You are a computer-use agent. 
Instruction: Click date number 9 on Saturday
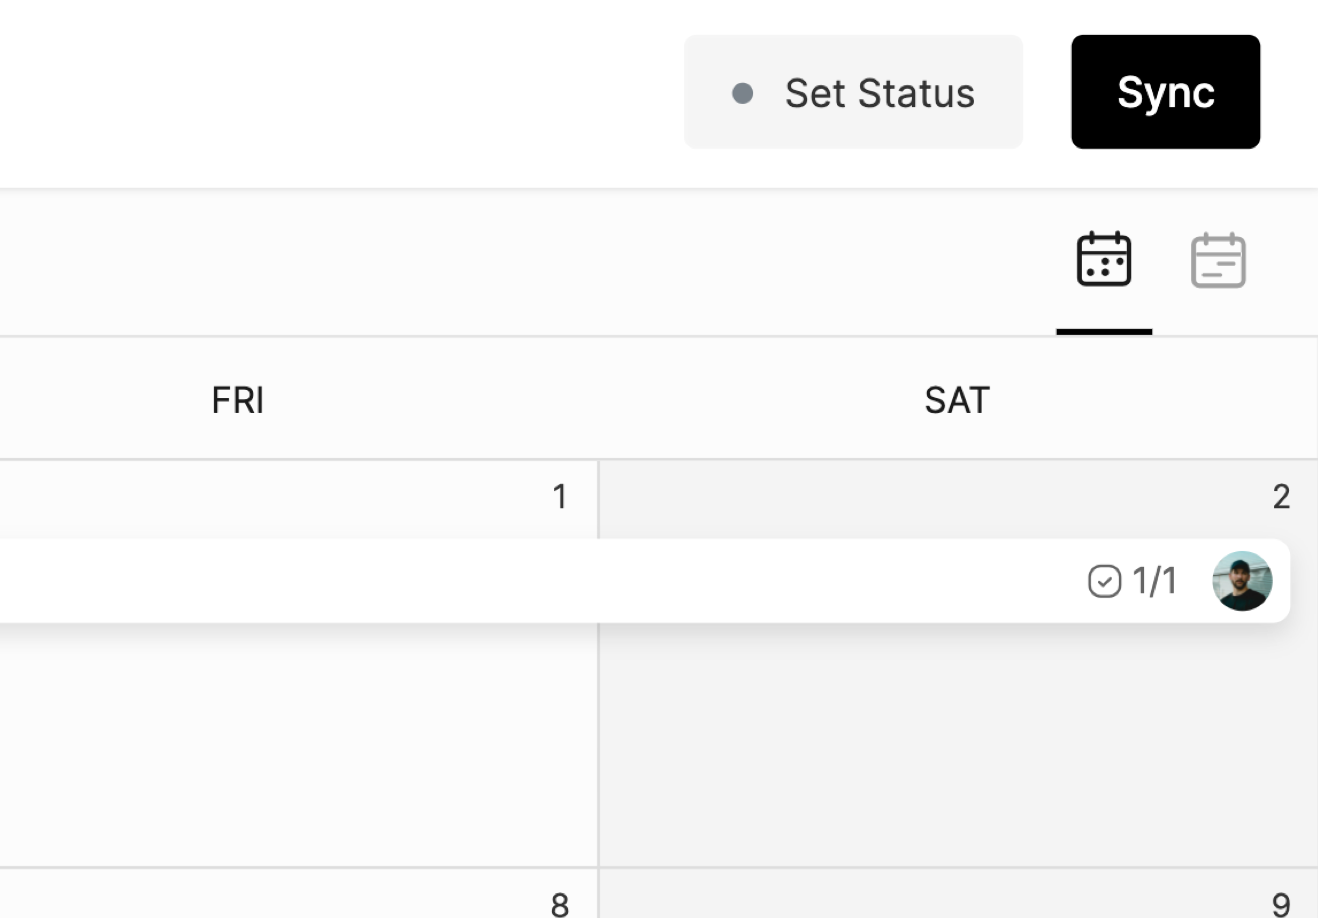[1281, 904]
